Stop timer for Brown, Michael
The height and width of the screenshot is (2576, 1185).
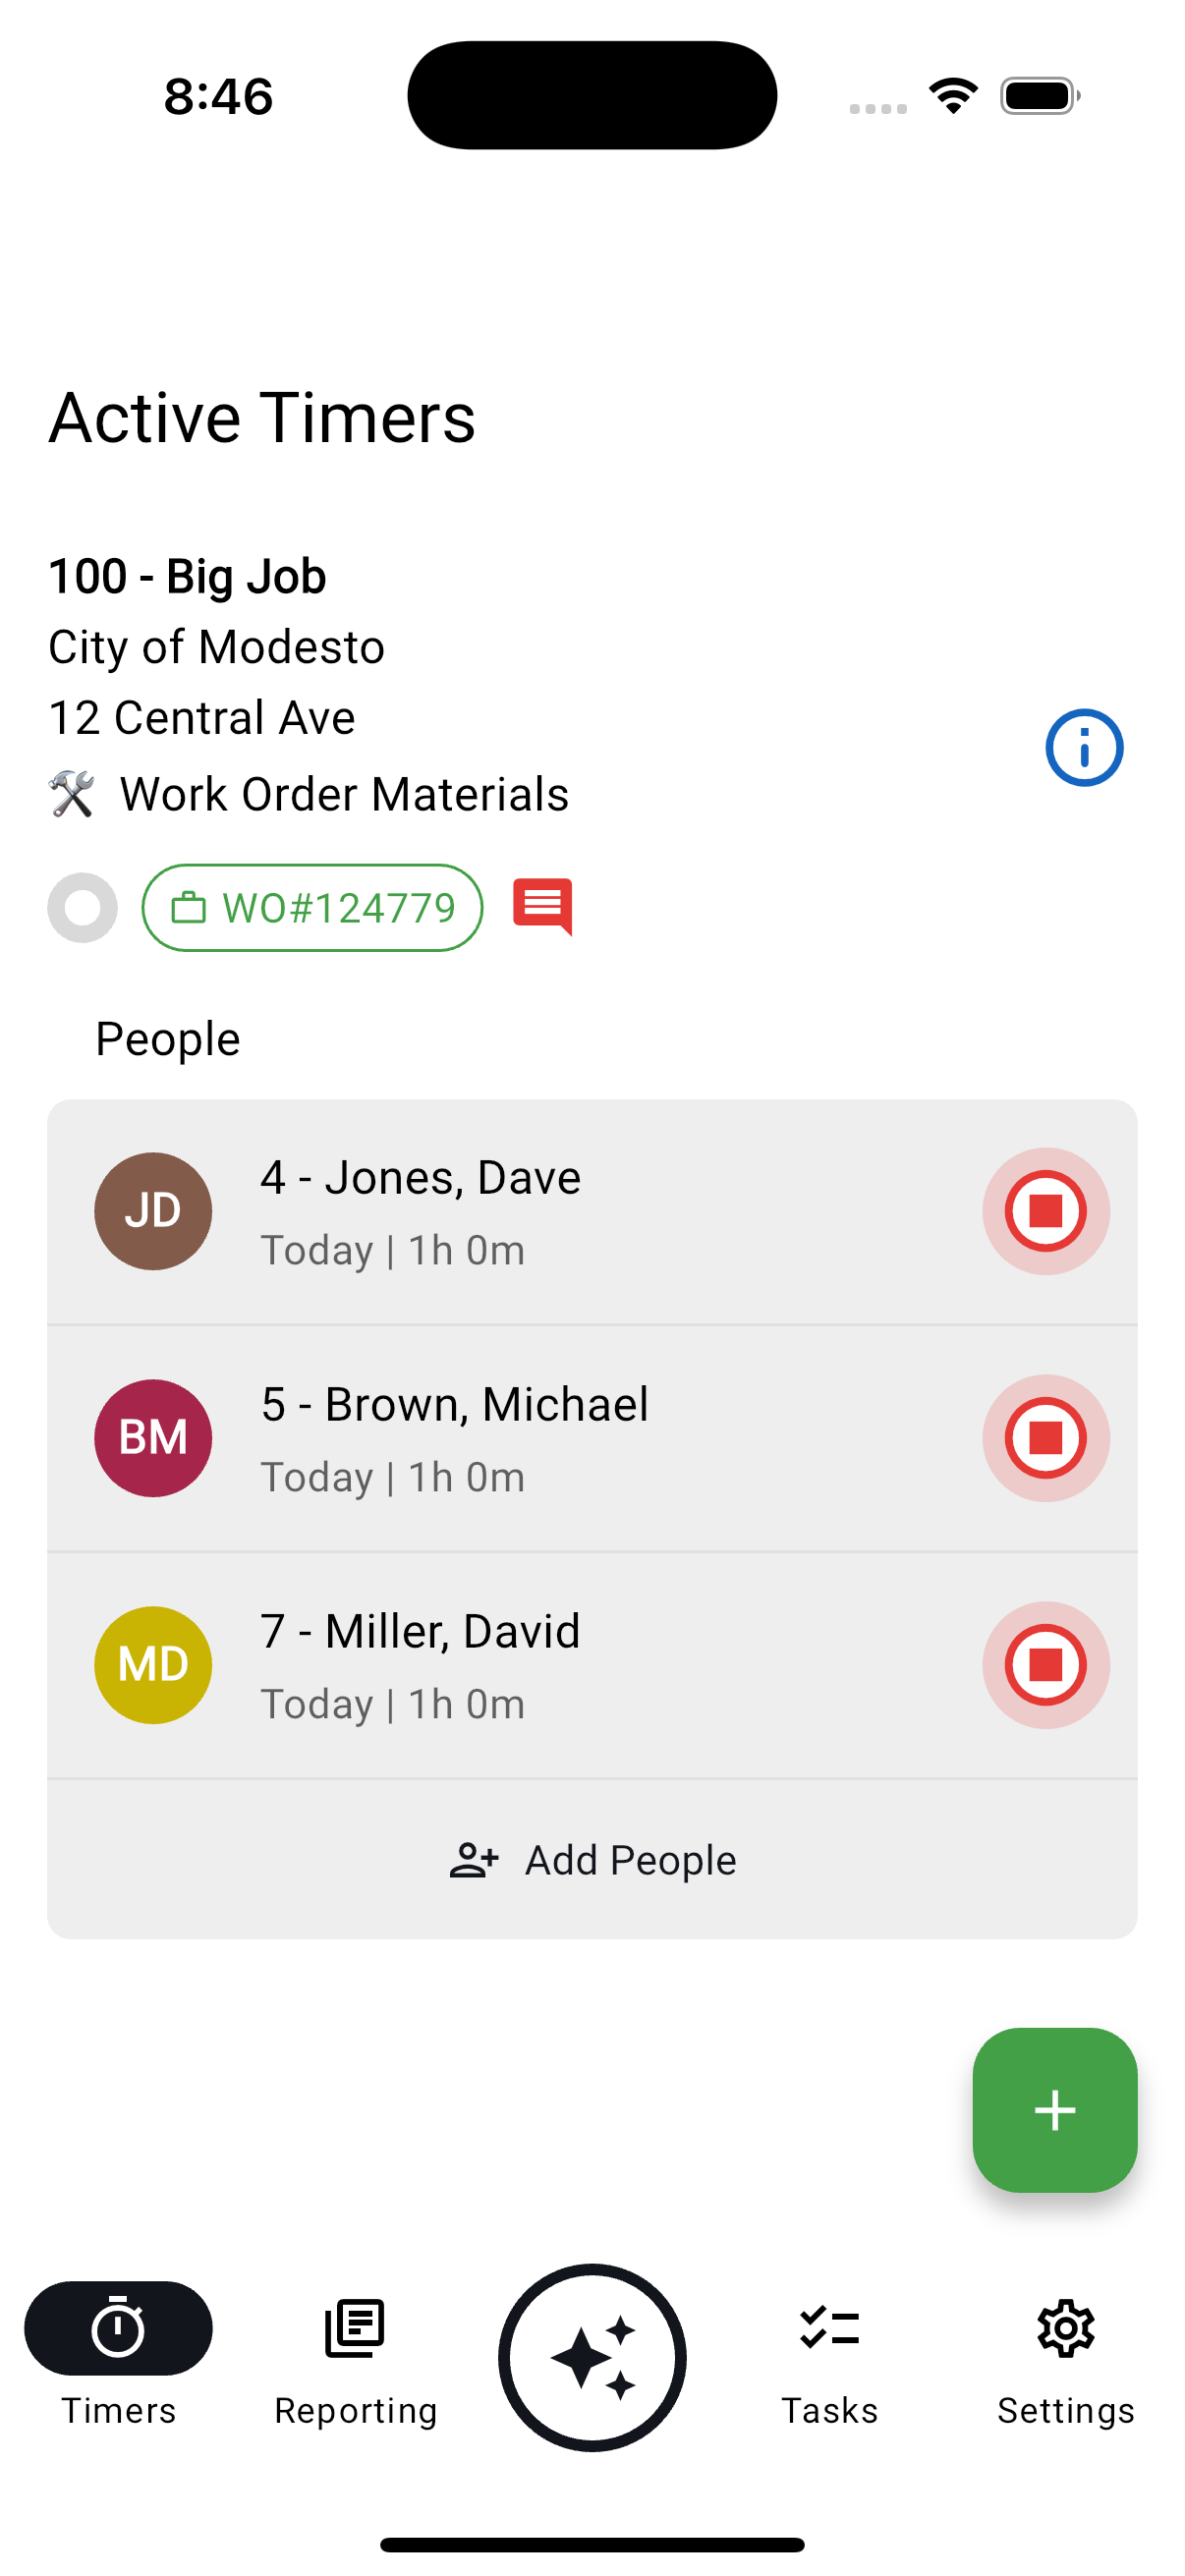(x=1045, y=1437)
